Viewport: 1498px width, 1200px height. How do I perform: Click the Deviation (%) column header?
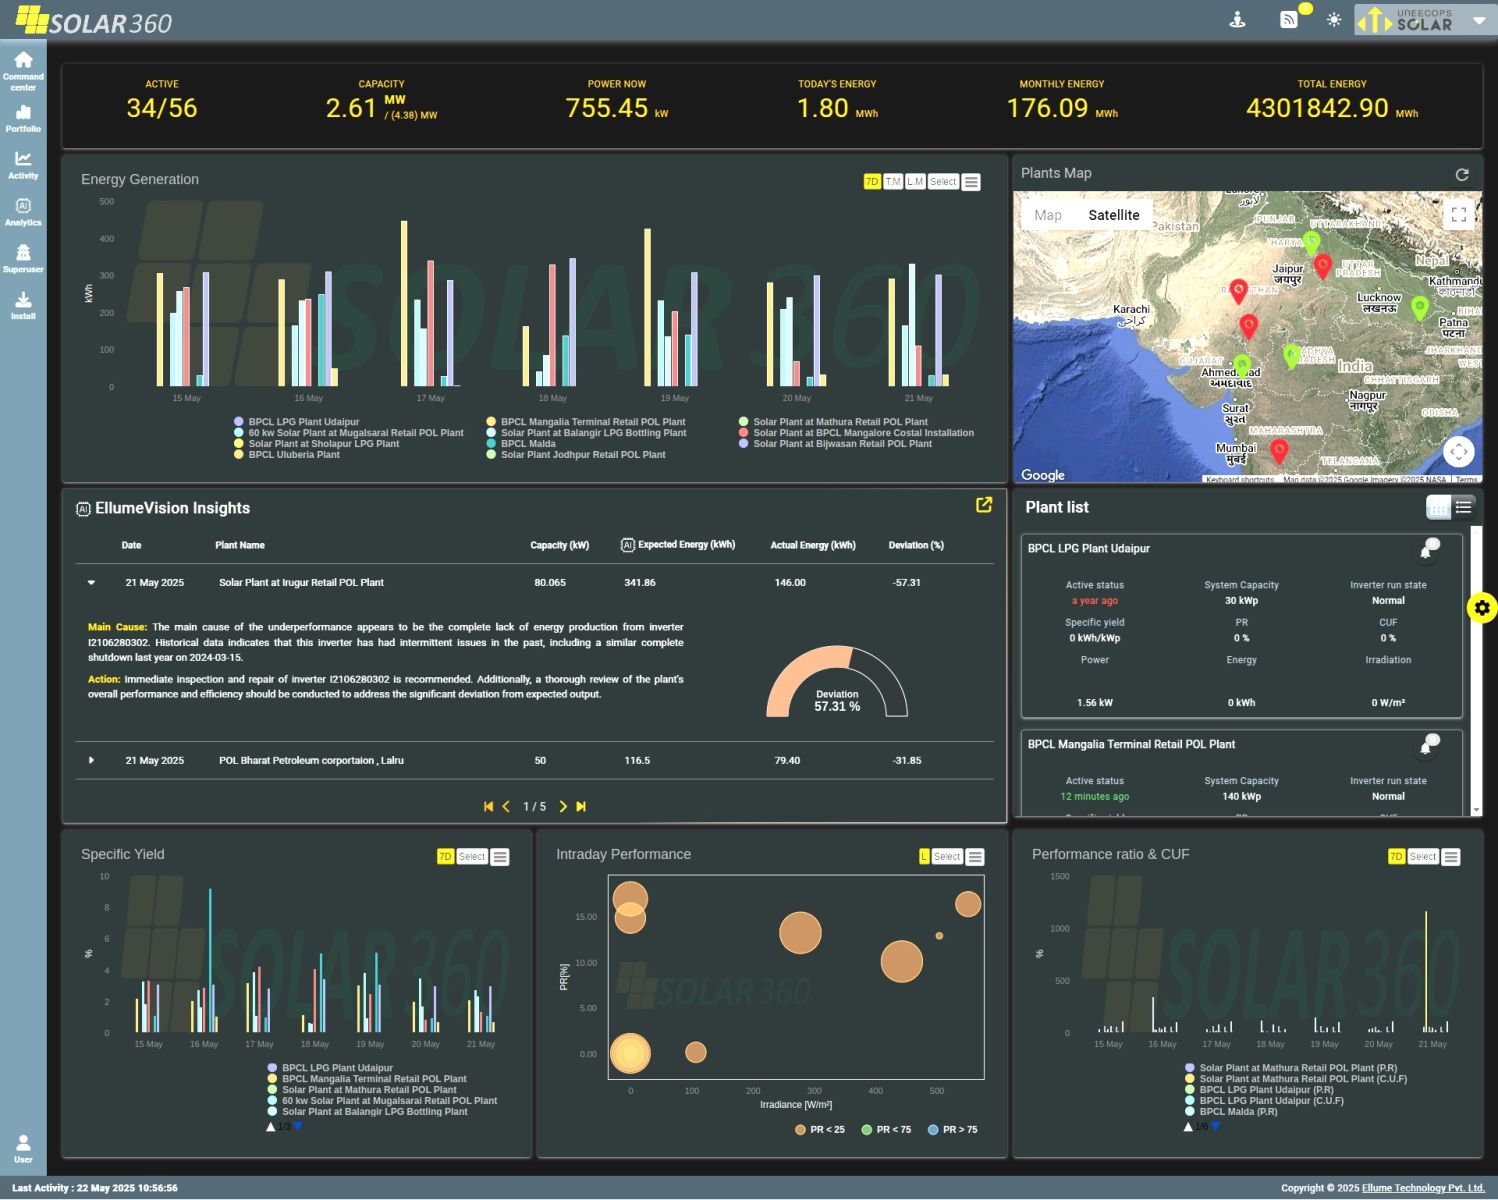pos(916,546)
